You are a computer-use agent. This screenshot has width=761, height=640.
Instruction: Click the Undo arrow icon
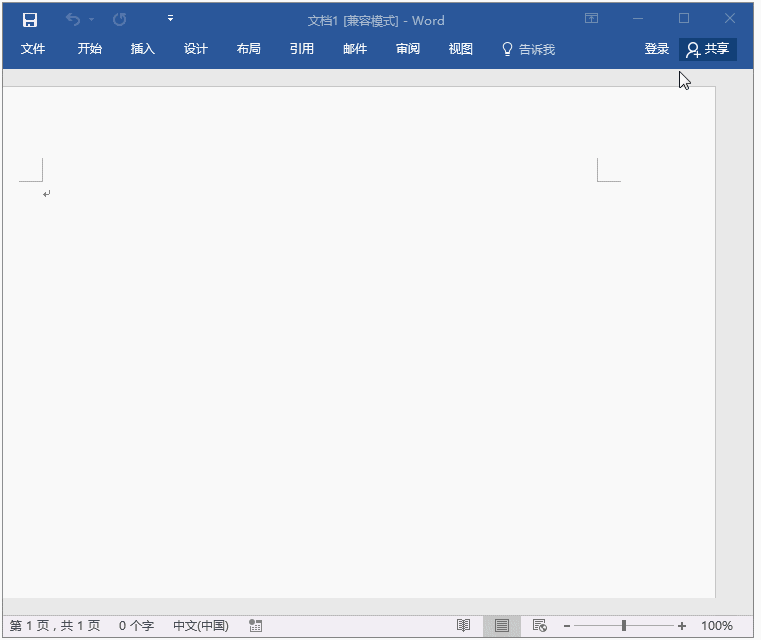pos(73,20)
